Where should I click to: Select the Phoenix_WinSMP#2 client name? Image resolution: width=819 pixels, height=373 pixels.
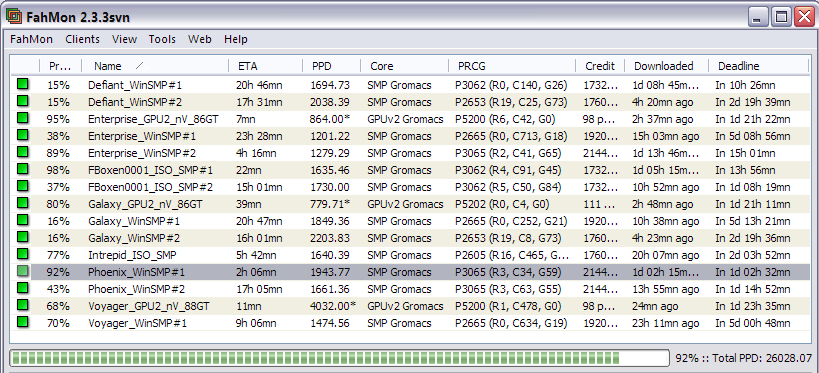coord(136,289)
